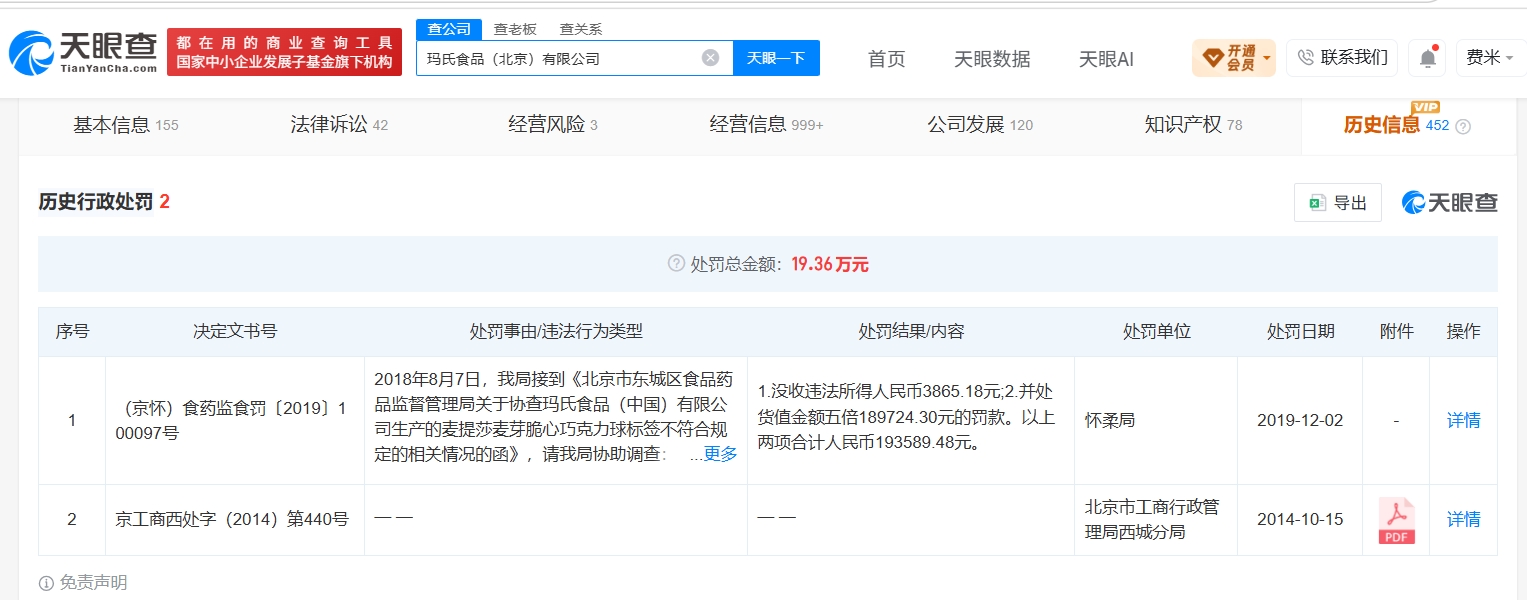Click the penalty total 19.36万元
1527x600 pixels.
point(829,264)
